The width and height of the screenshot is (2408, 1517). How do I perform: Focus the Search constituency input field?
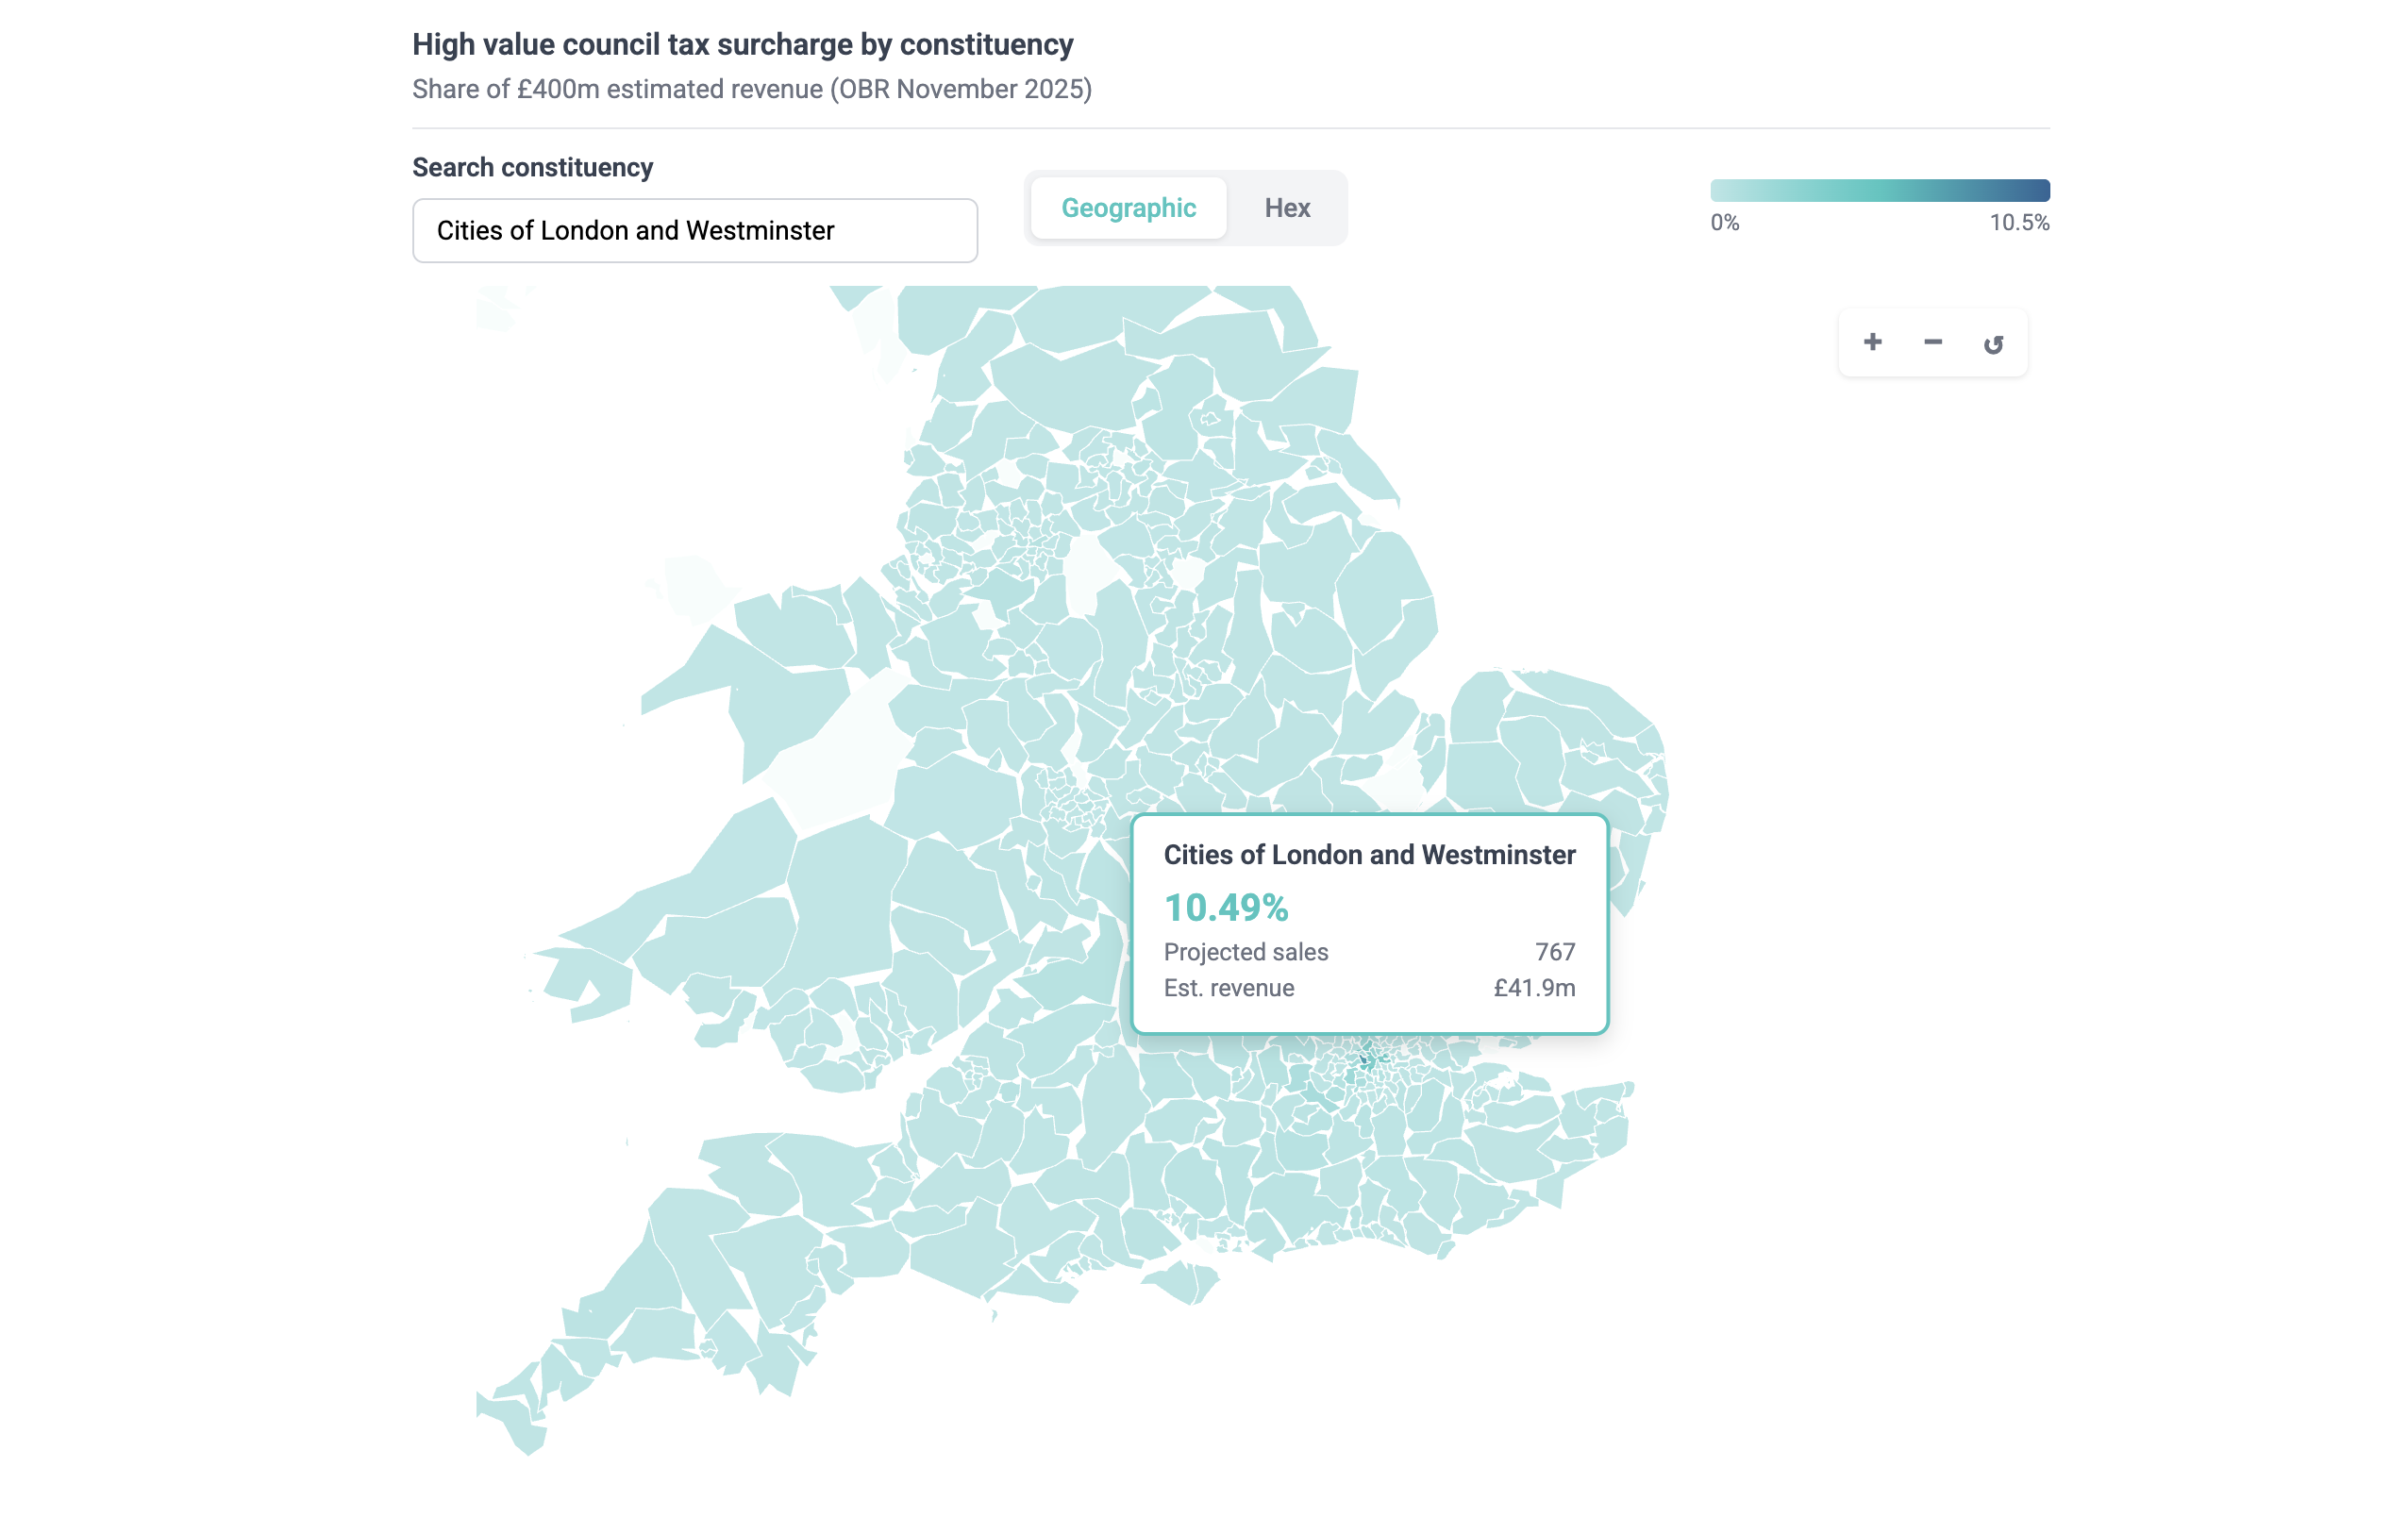[x=694, y=231]
